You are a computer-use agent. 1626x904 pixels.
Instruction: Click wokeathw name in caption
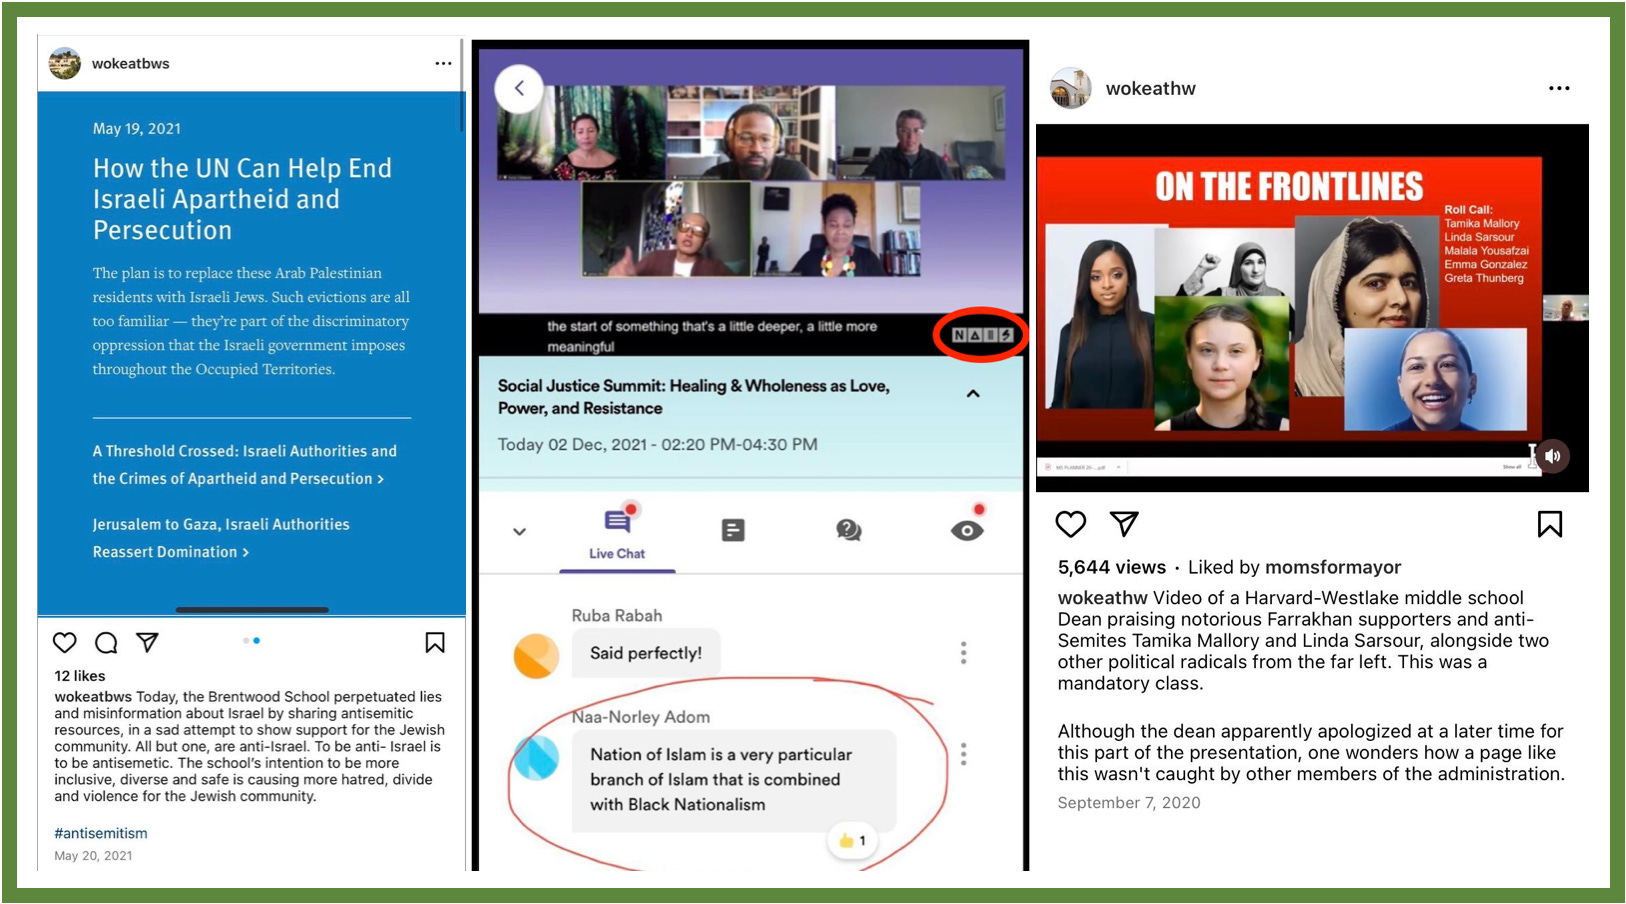point(1103,598)
